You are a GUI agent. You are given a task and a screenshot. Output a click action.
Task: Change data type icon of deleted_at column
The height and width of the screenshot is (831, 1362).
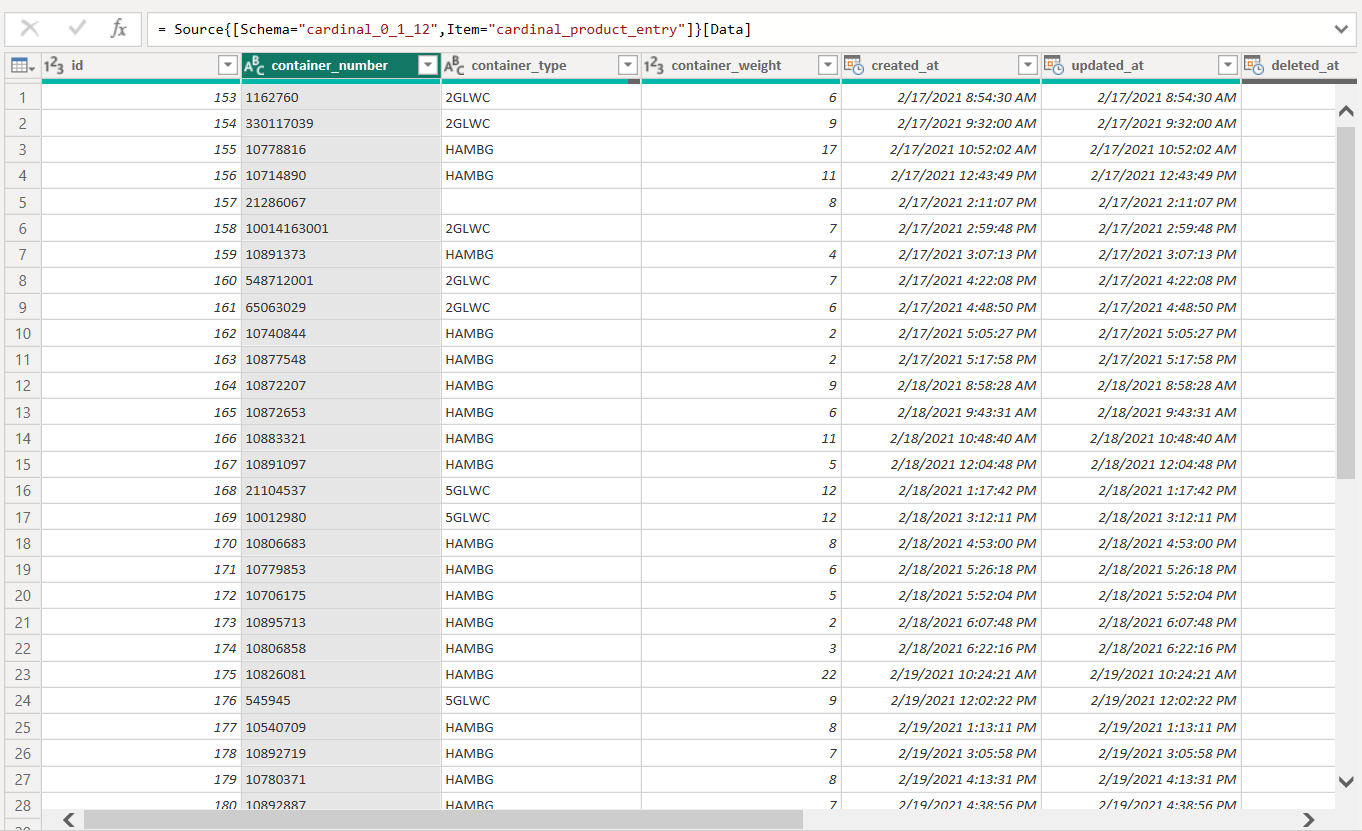pos(1254,66)
